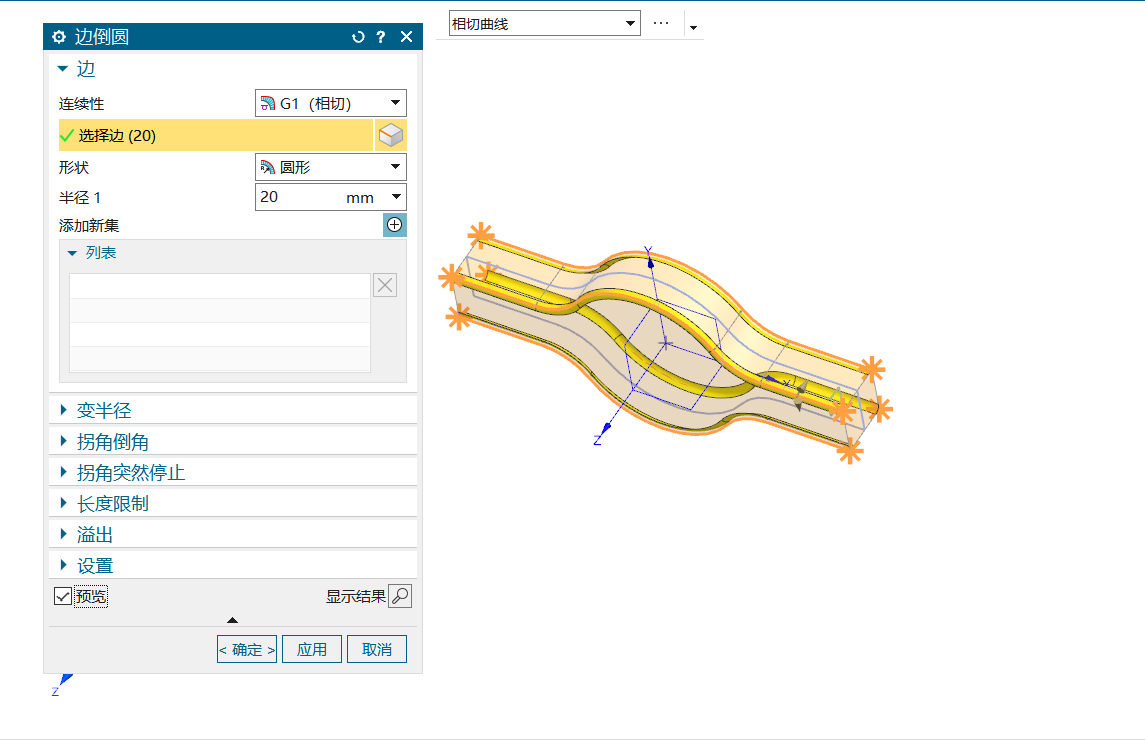The height and width of the screenshot is (740, 1145).
Task: Click the 半径 1 value field
Action: click(299, 197)
